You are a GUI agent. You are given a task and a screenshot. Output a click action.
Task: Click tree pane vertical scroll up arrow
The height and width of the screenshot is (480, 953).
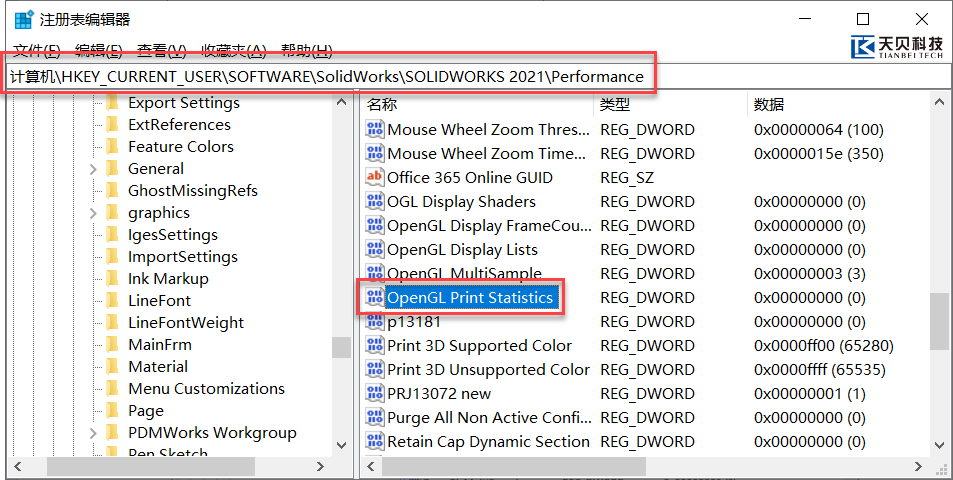(x=342, y=102)
